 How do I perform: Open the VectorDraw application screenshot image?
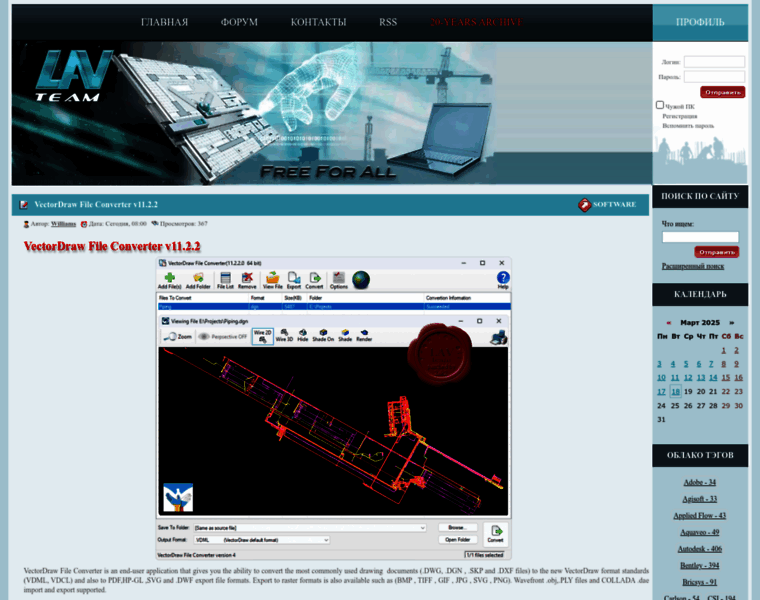pyautogui.click(x=333, y=409)
